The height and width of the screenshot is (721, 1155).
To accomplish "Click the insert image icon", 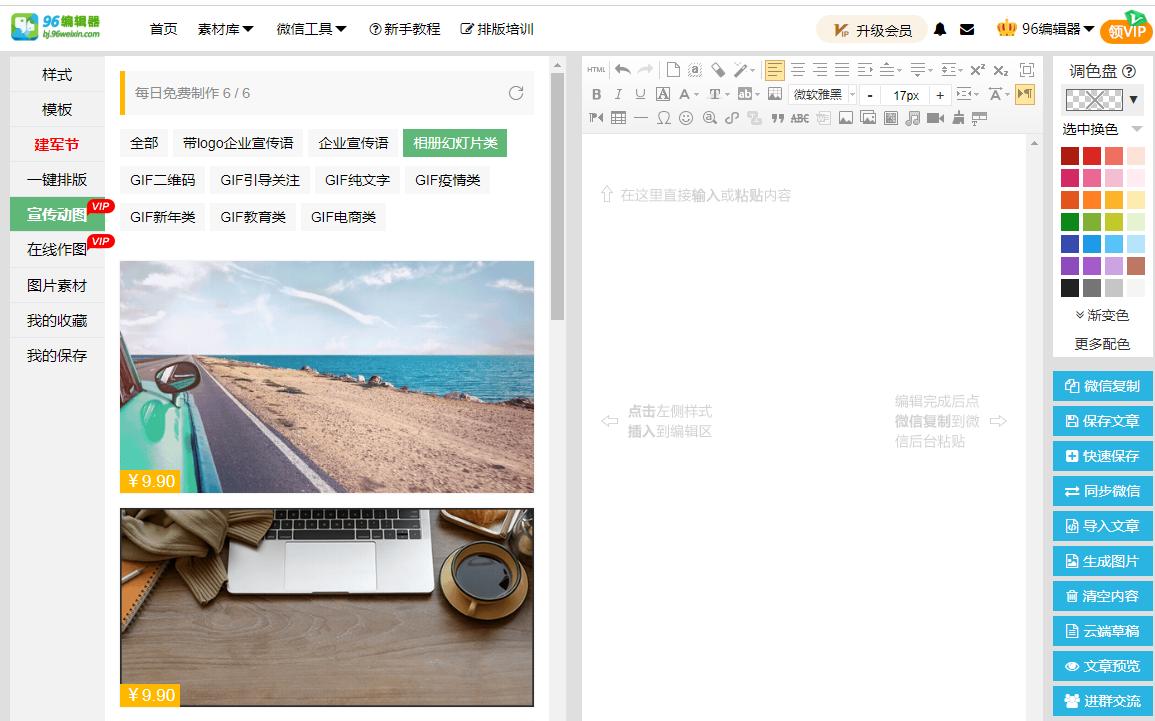I will [x=844, y=117].
